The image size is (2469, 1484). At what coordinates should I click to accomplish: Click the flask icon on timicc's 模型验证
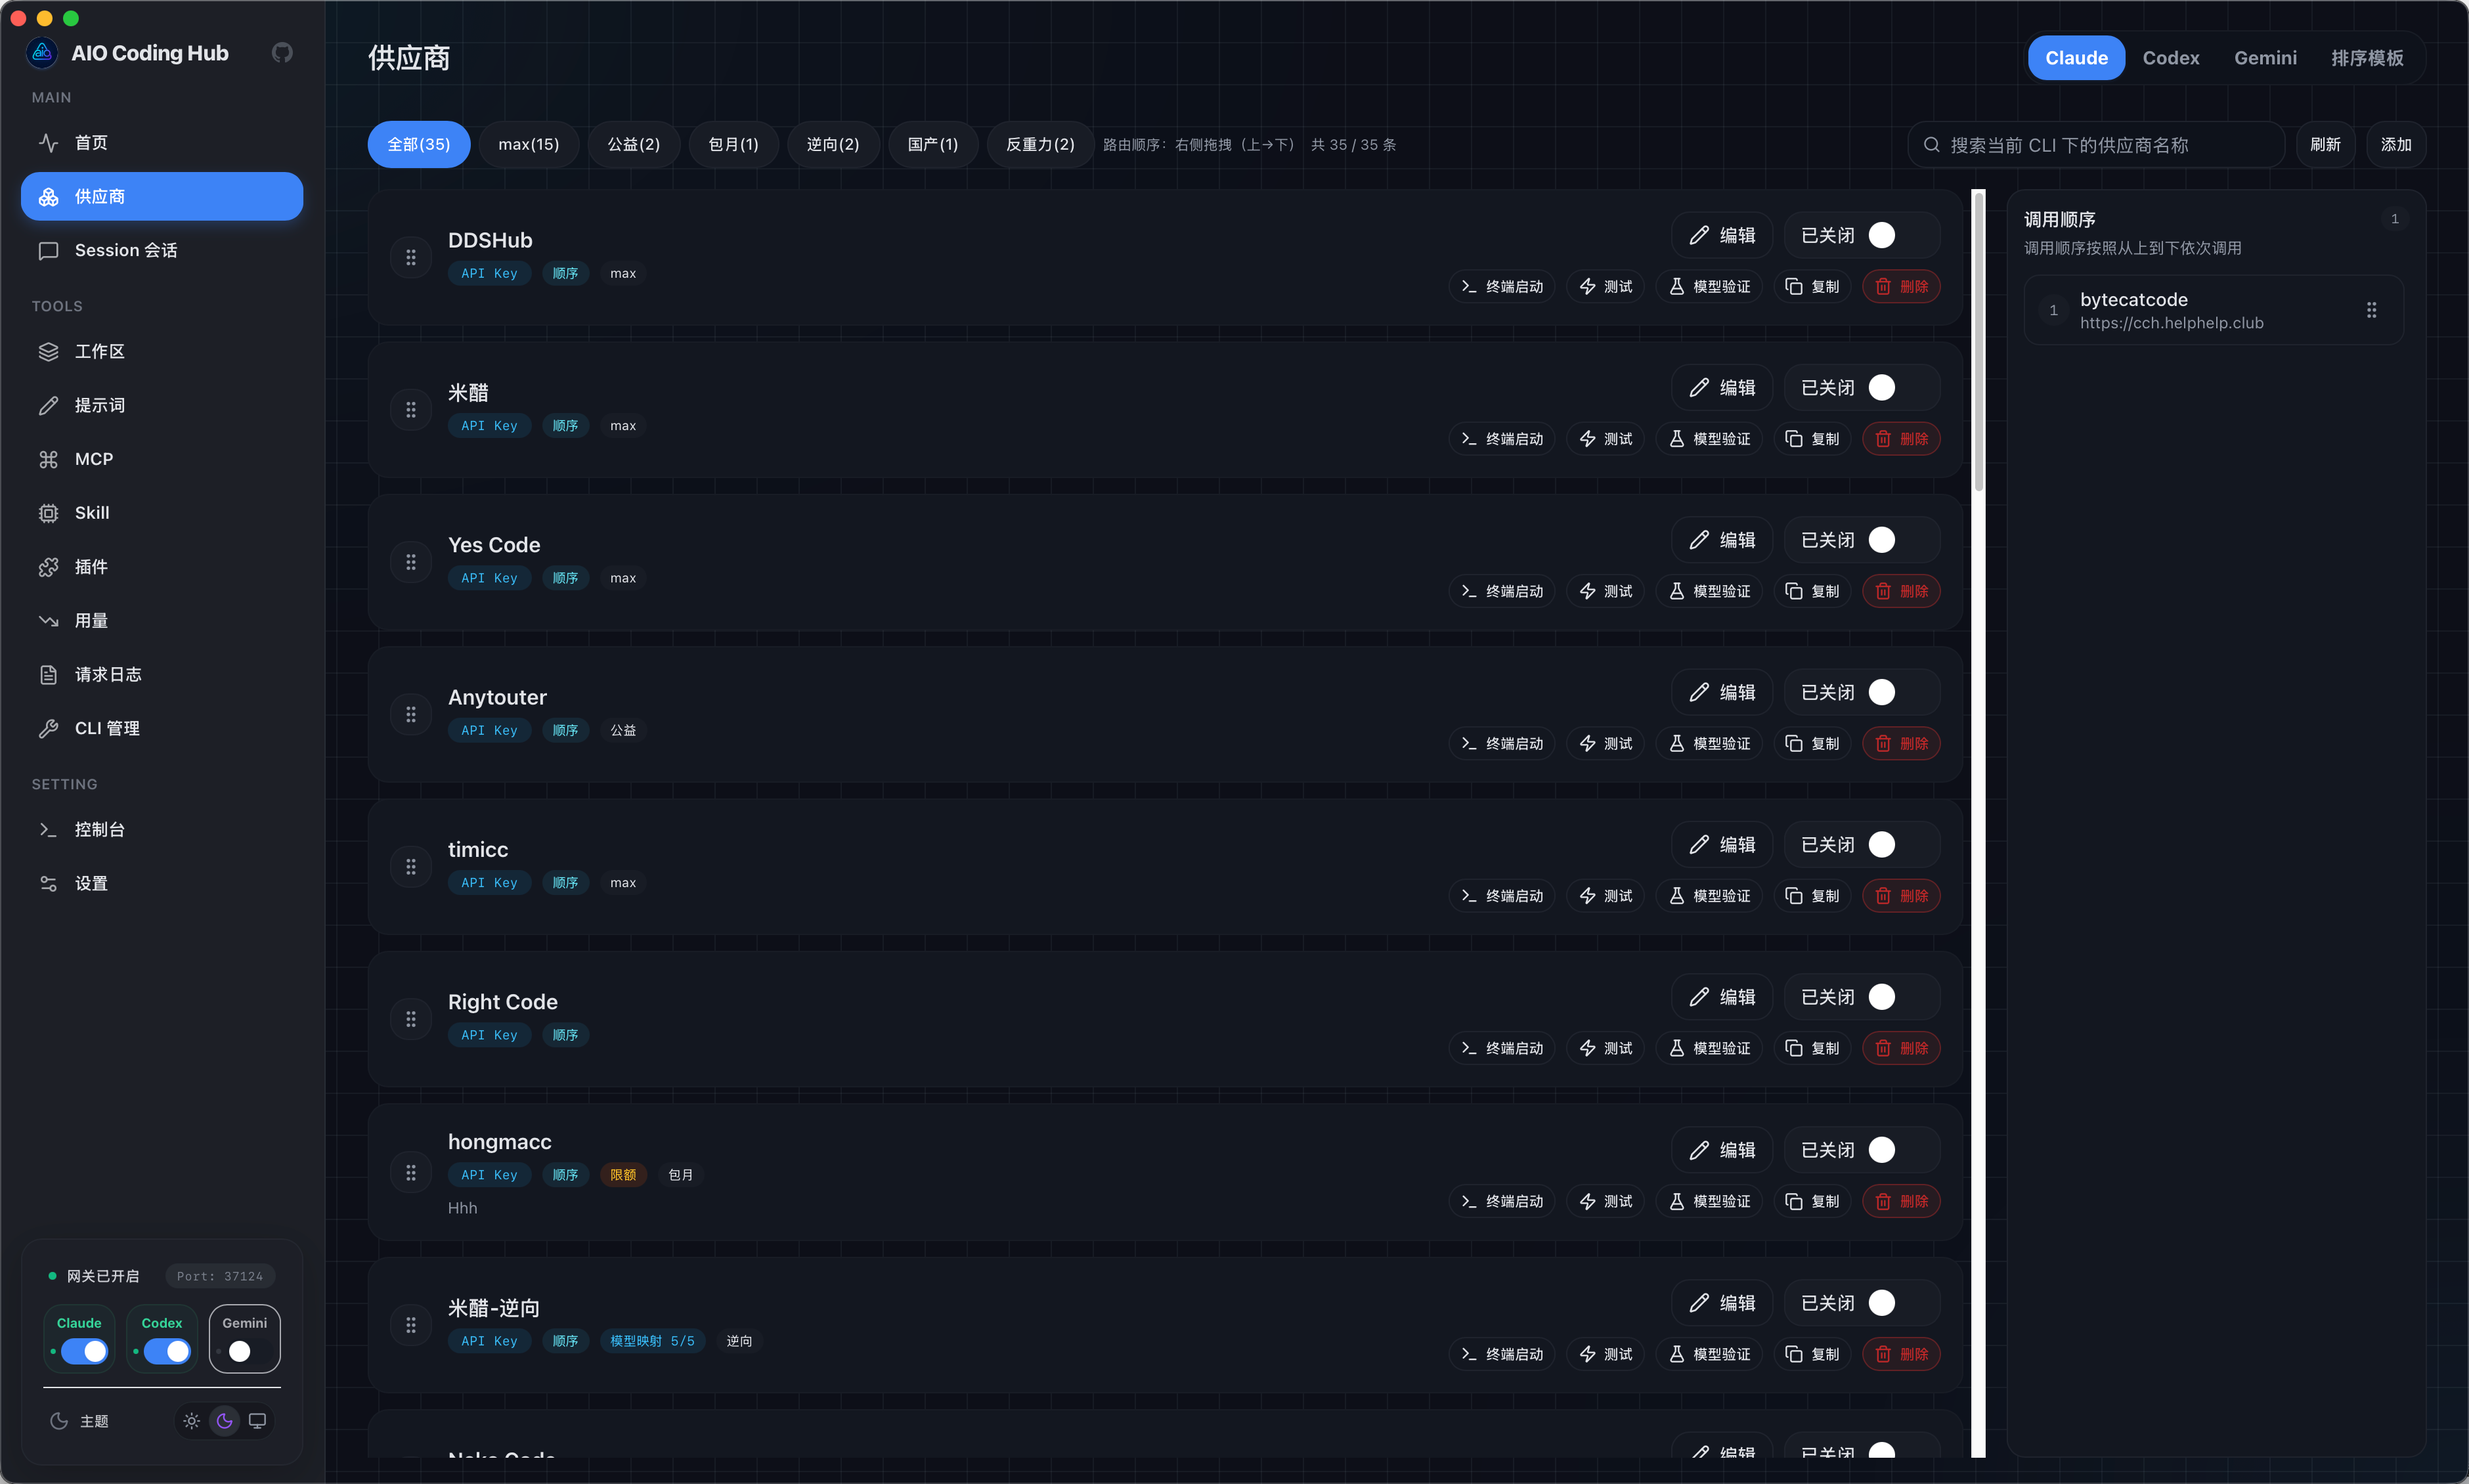coord(1677,896)
